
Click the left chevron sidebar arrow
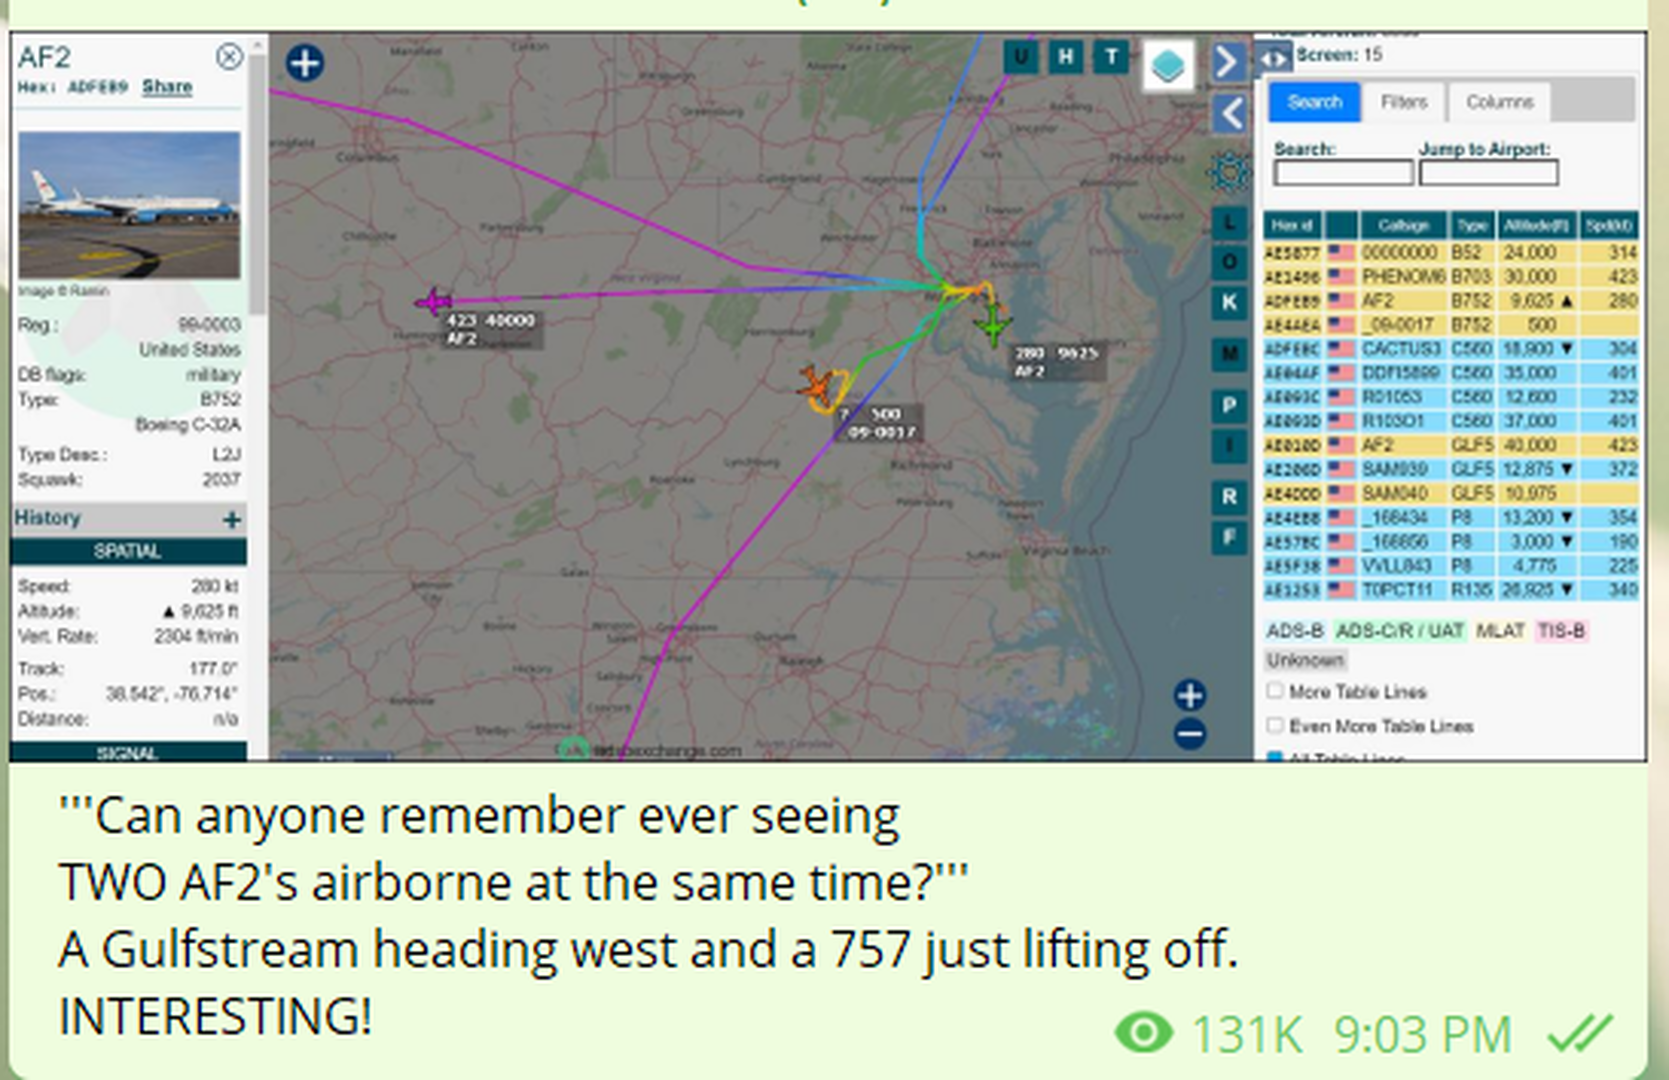click(1230, 113)
